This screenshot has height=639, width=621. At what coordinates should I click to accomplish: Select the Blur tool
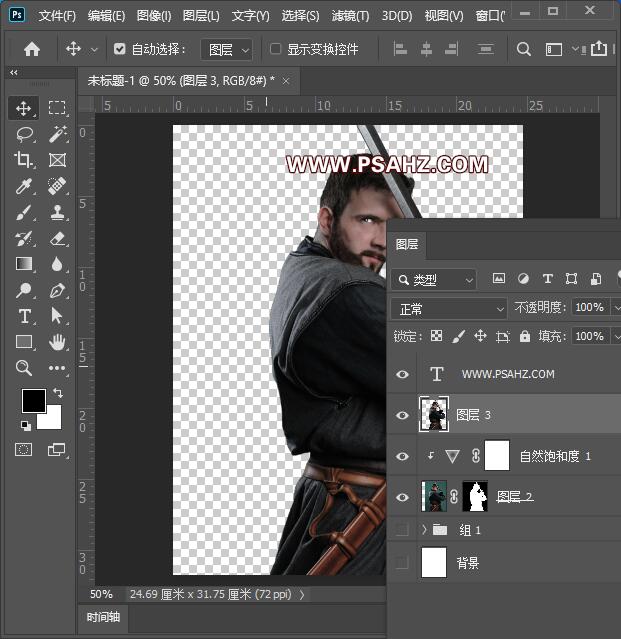(57, 264)
